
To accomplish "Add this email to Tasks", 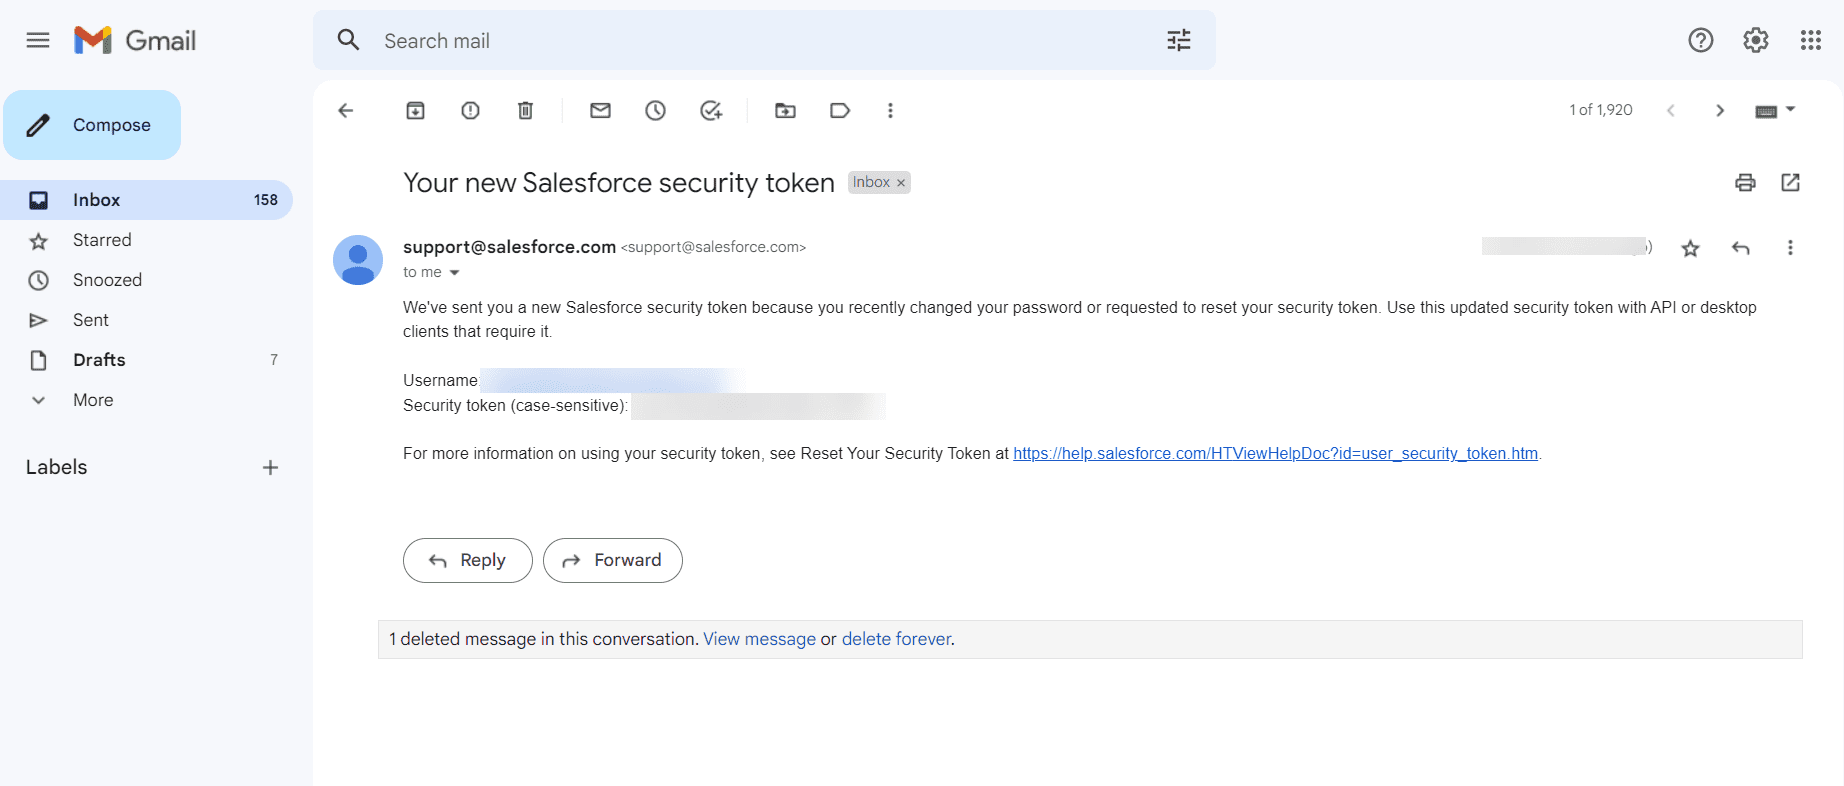I will click(711, 111).
